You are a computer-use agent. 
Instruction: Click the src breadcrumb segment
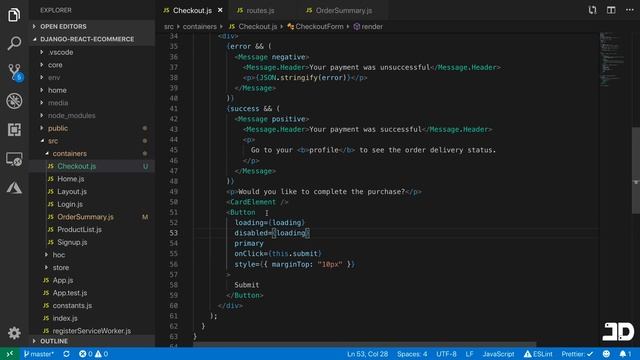[169, 27]
